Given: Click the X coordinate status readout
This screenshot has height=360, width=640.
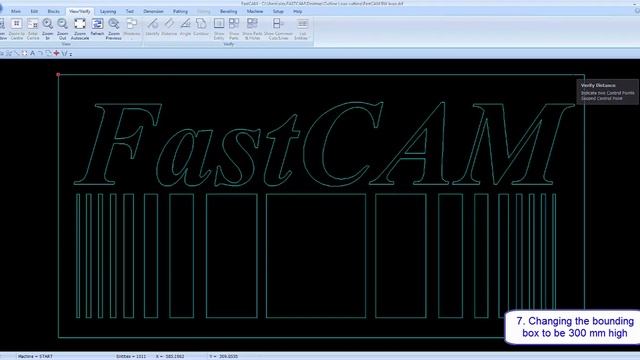Looking at the screenshot, I should click(x=170, y=356).
